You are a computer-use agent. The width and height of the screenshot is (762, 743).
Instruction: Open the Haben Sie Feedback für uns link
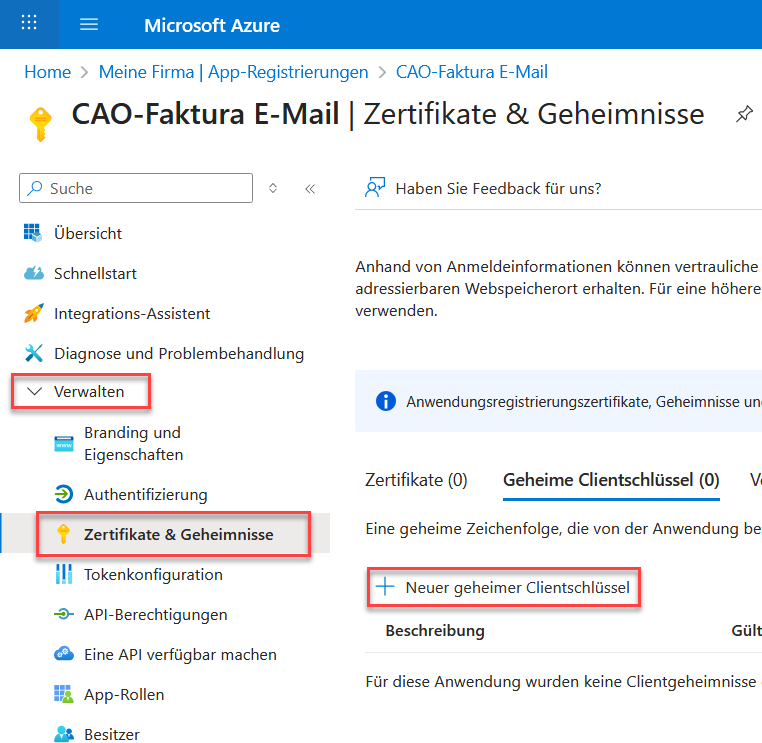point(497,188)
